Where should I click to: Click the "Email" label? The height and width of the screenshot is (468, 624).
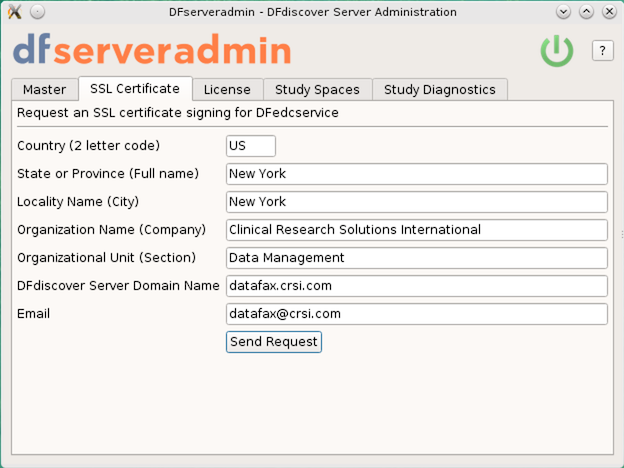pyautogui.click(x=33, y=314)
